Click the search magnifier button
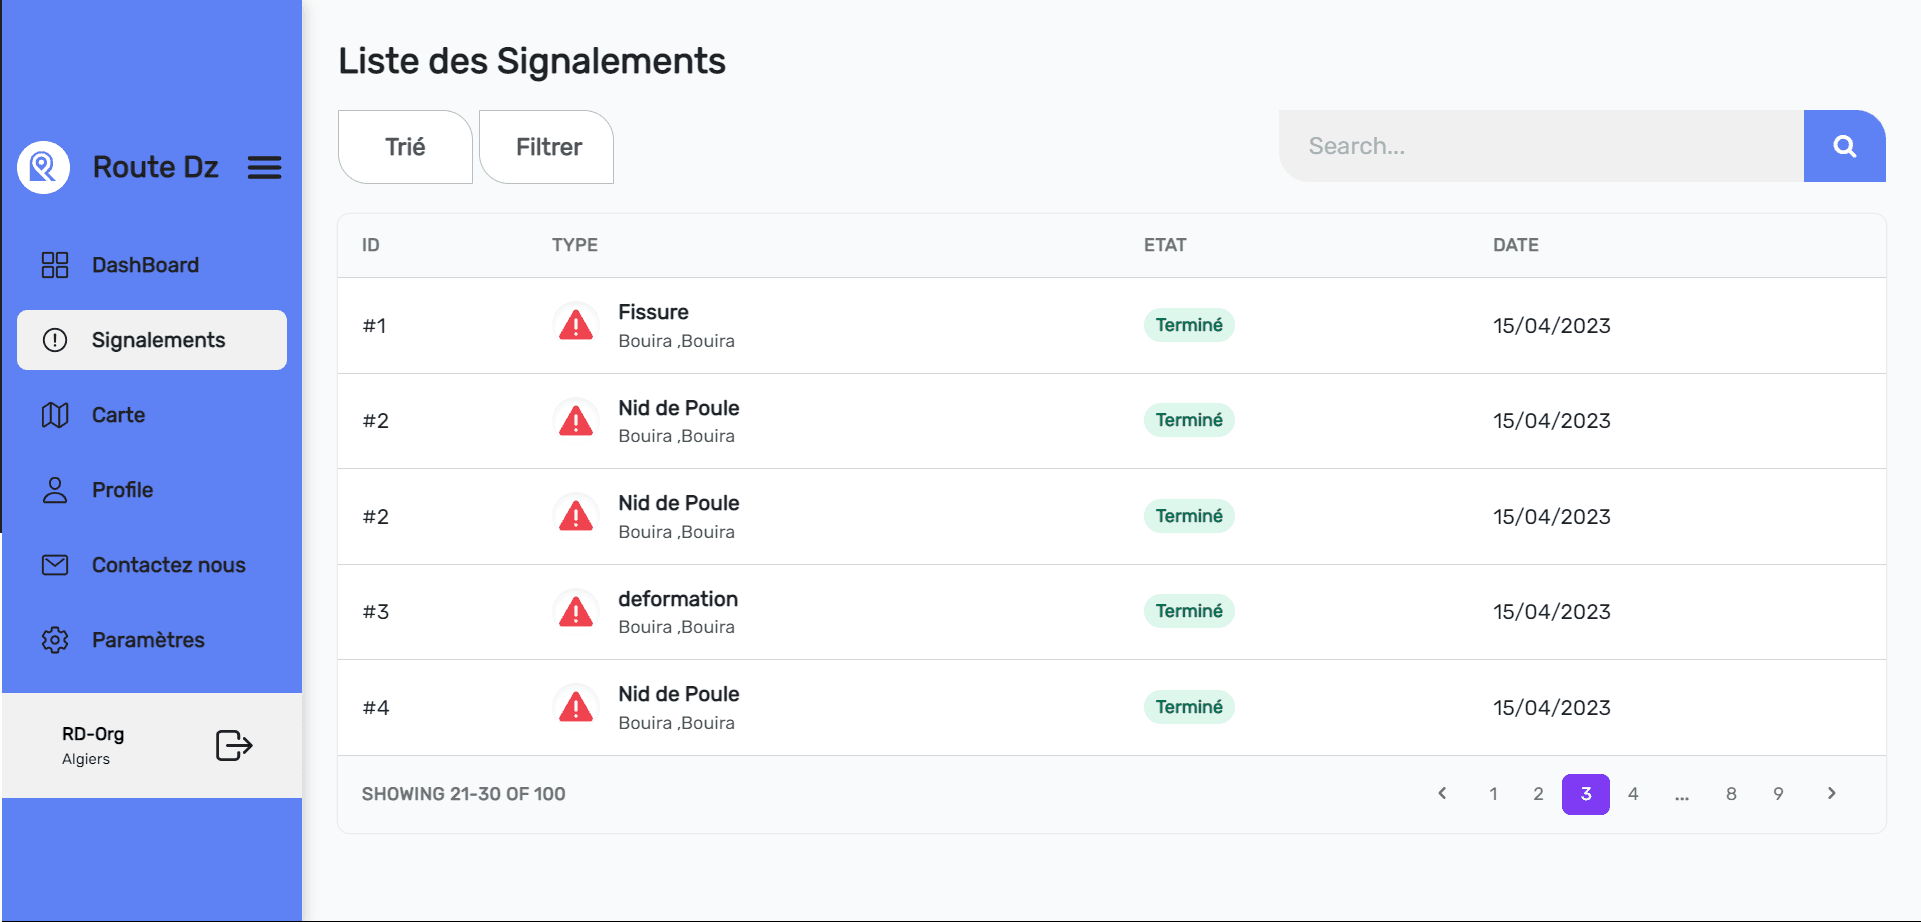Screen dimensions: 1921x922 pyautogui.click(x=1845, y=146)
